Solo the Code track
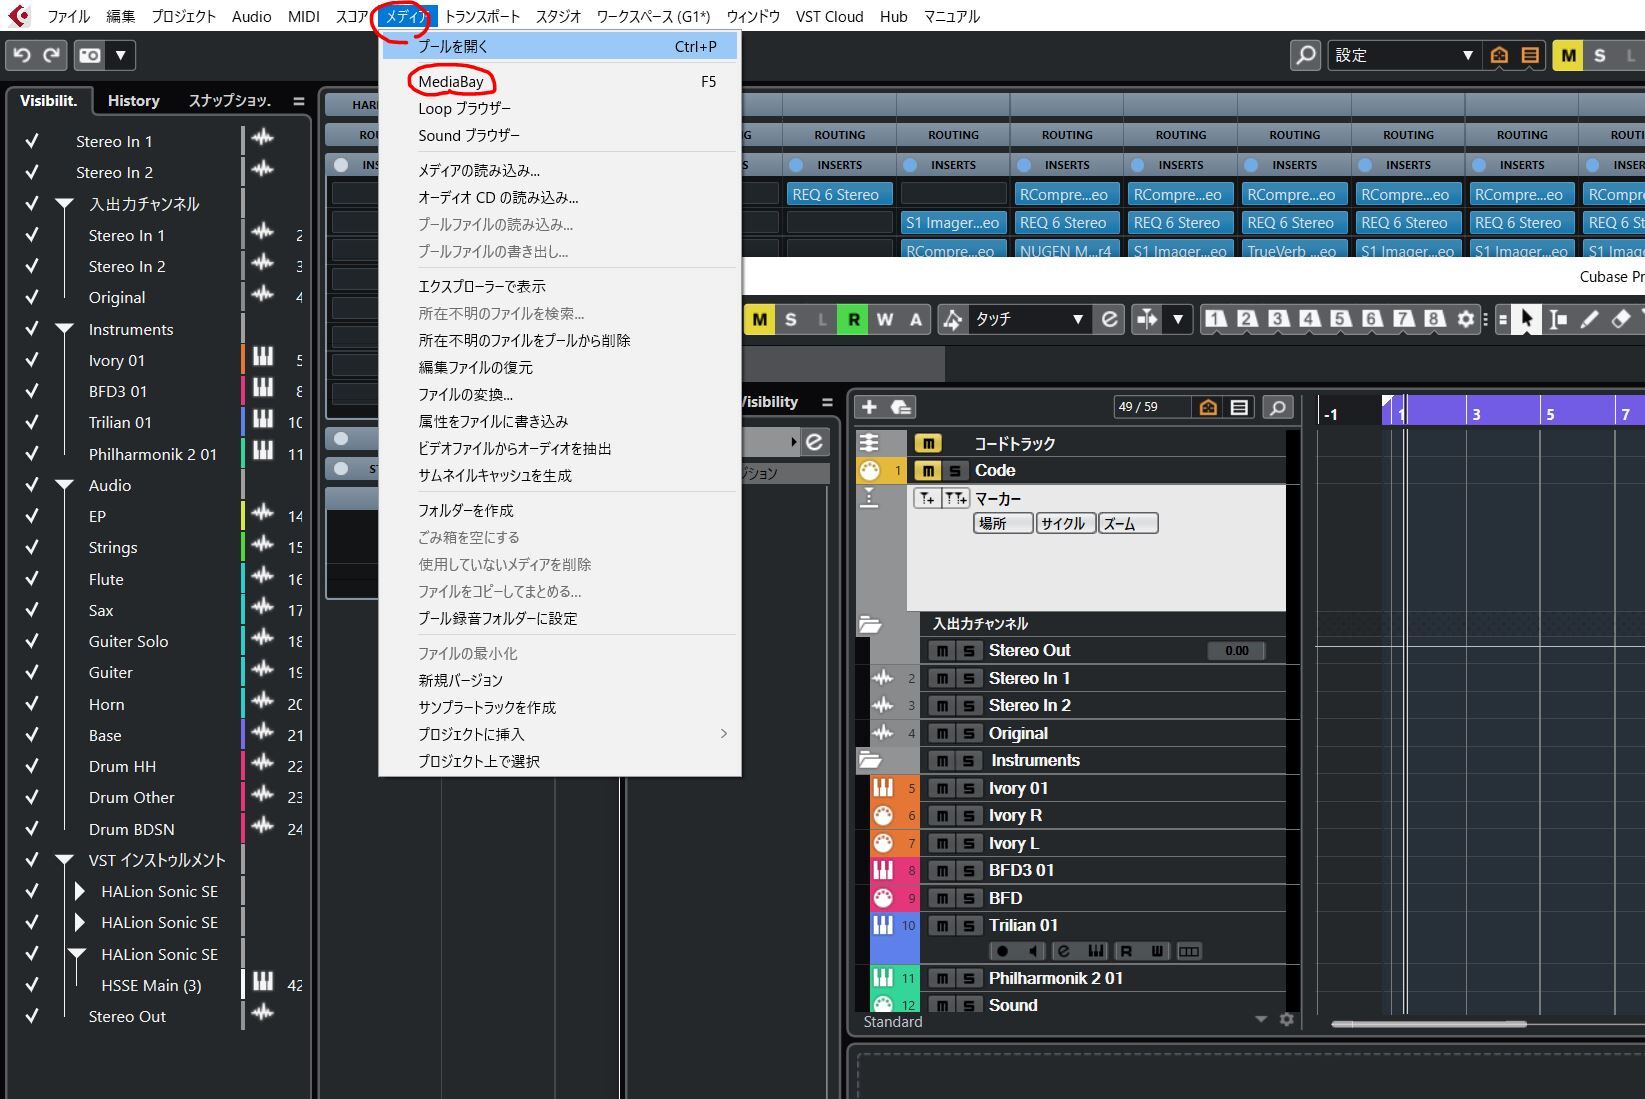Screen dimensions: 1645x1099 pyautogui.click(x=956, y=471)
